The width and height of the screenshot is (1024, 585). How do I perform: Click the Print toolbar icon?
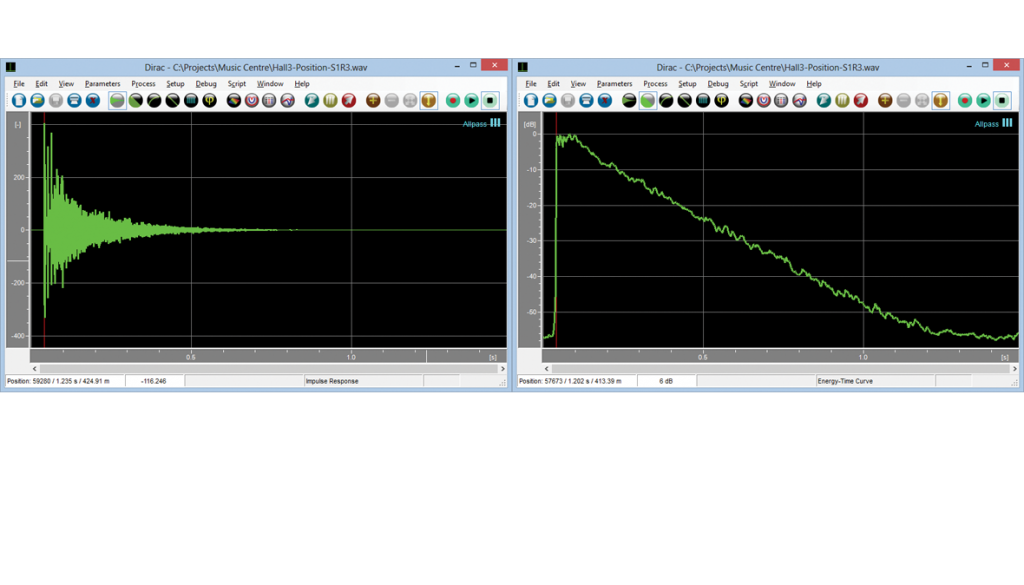coord(75,101)
